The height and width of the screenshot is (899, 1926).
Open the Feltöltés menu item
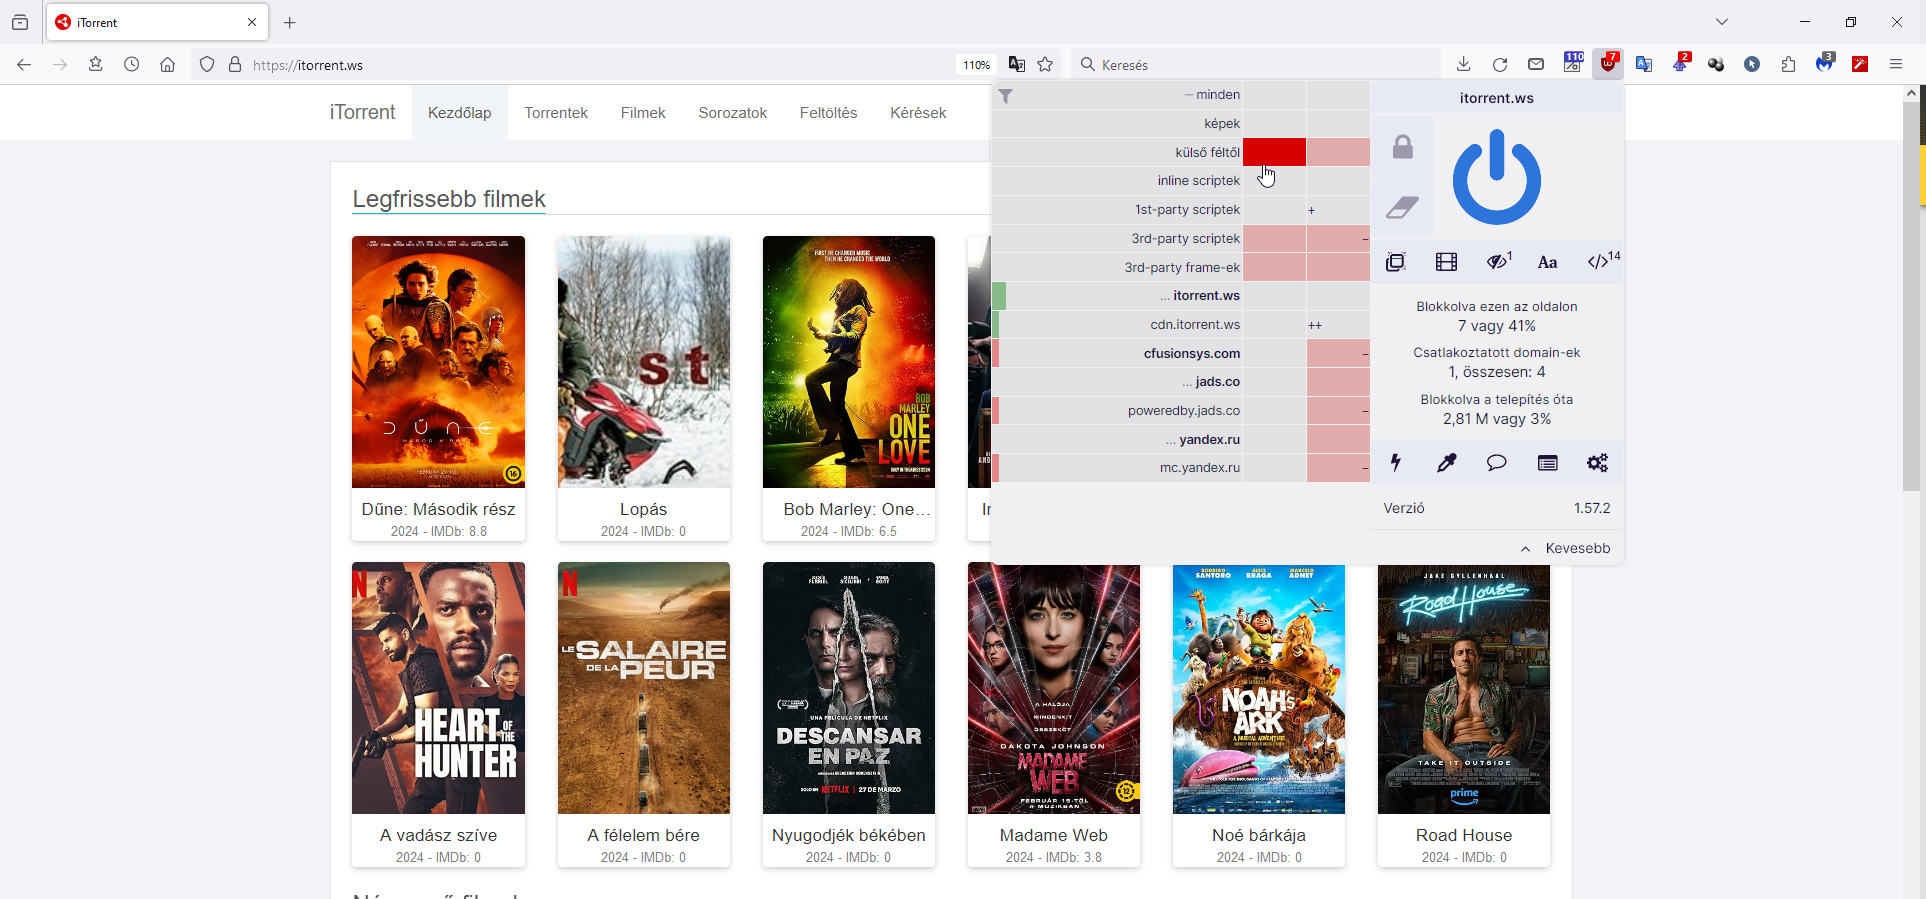(x=829, y=113)
